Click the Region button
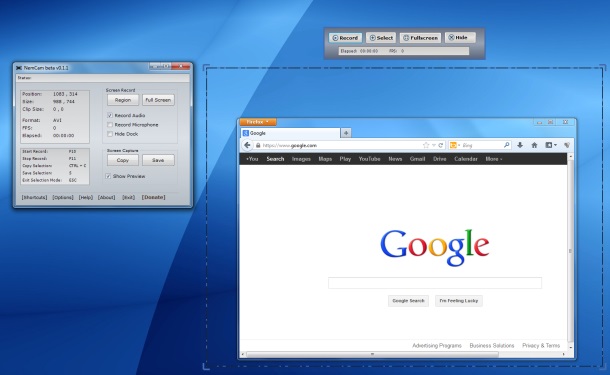 (x=123, y=100)
